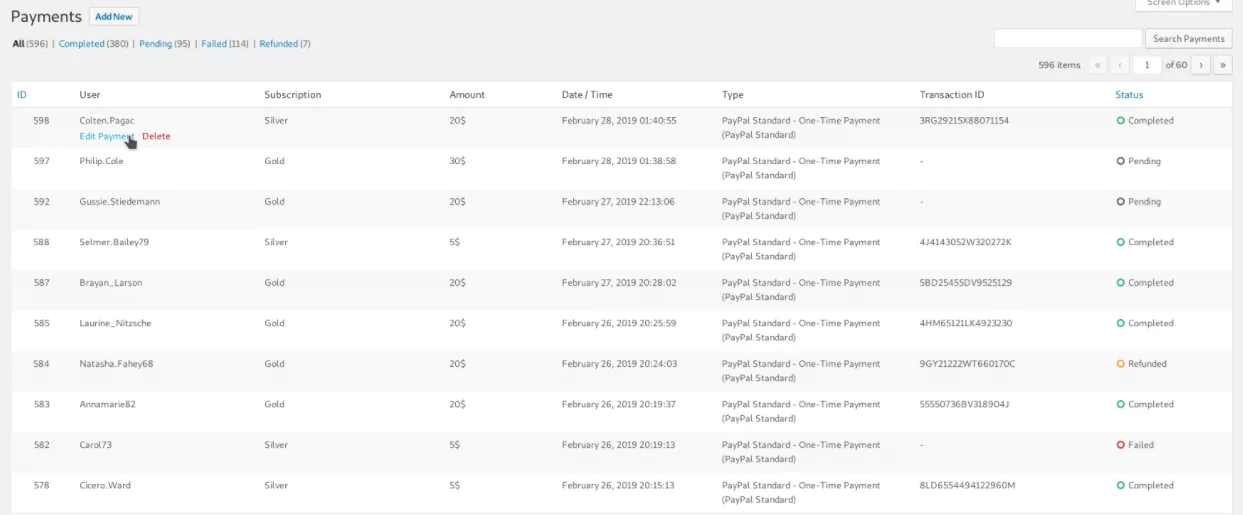Select user Brayan_Larson
The height and width of the screenshot is (515, 1243).
point(111,283)
